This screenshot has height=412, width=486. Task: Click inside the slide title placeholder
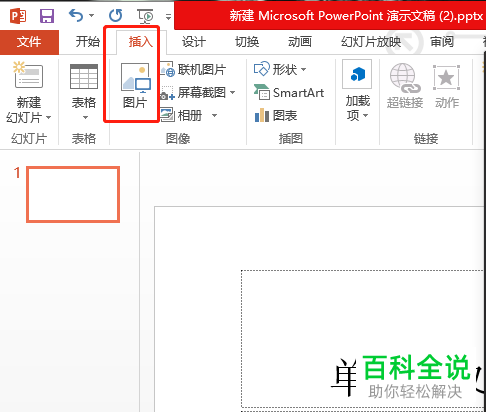pyautogui.click(x=362, y=339)
